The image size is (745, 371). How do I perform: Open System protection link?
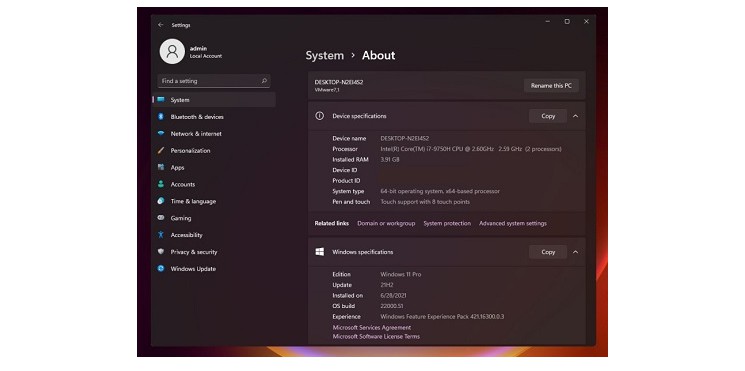[447, 223]
